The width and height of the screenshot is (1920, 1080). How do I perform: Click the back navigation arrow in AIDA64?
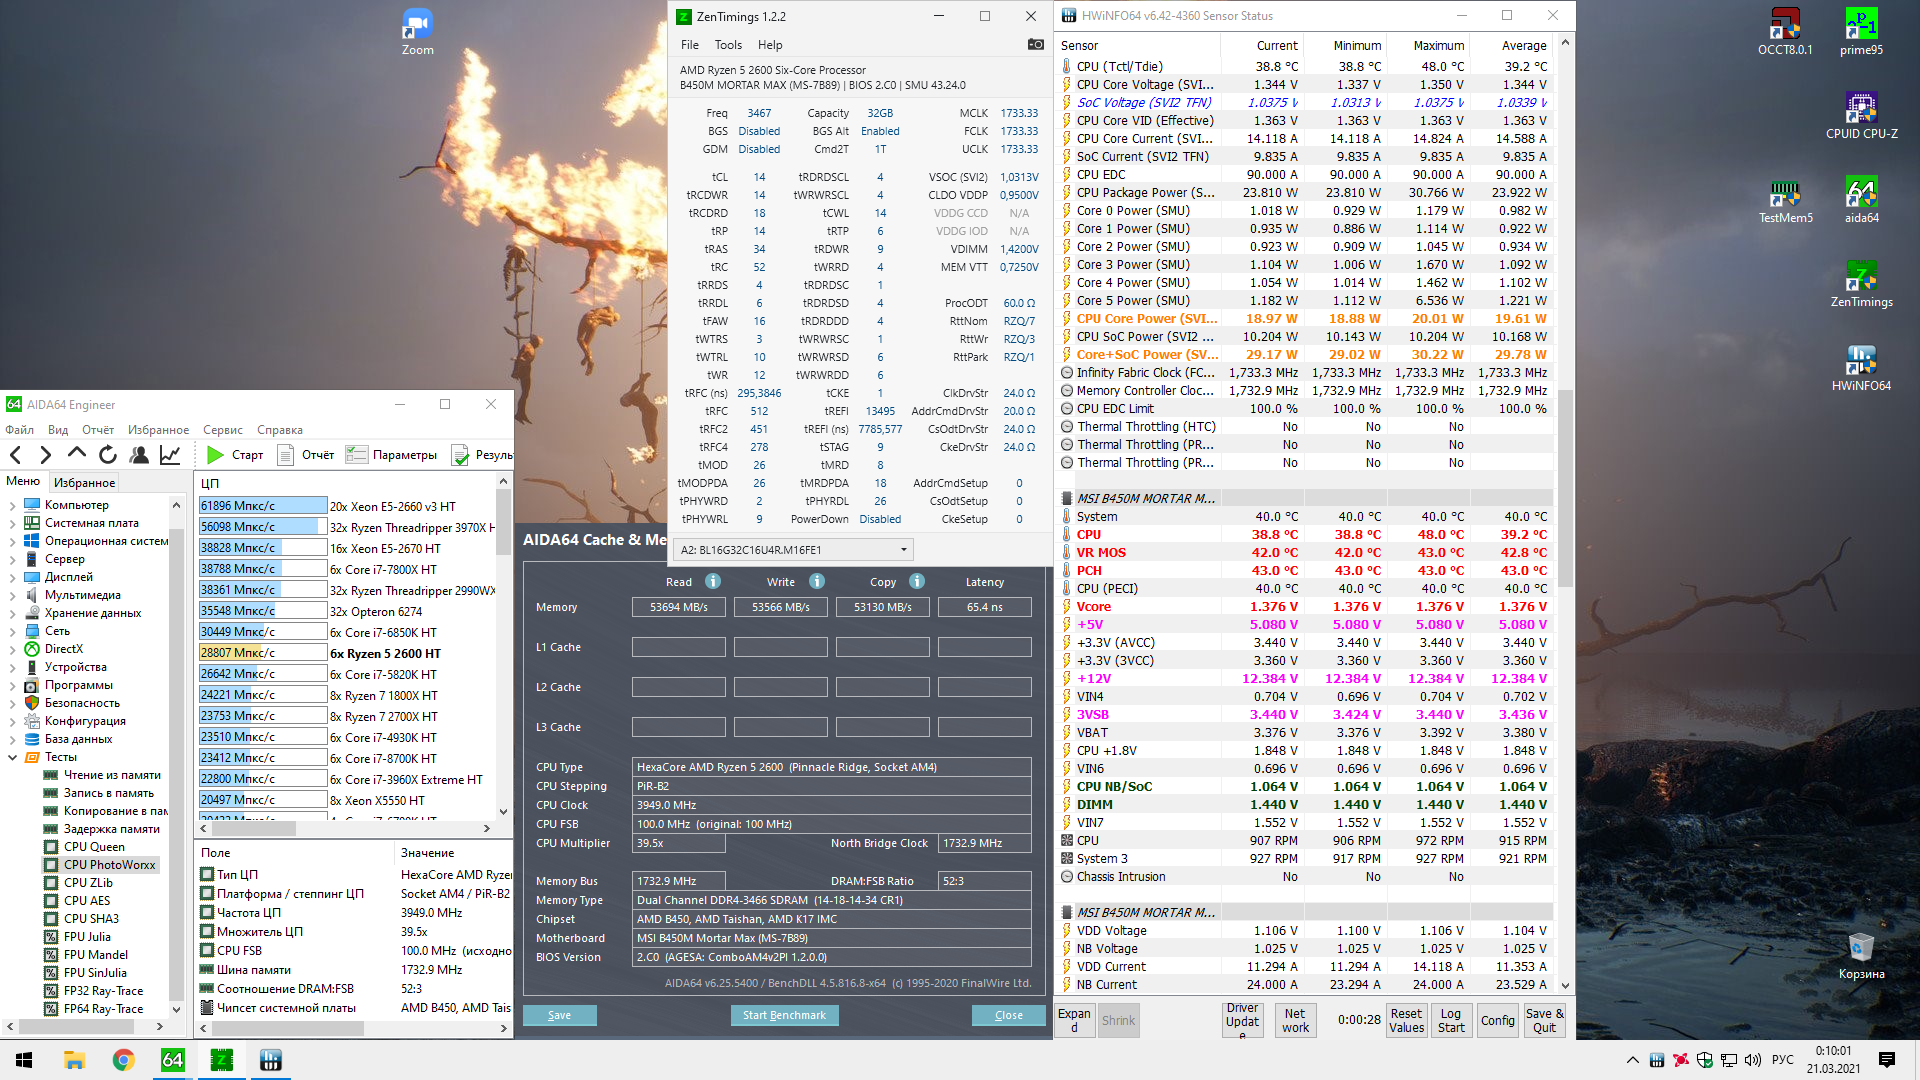click(x=16, y=455)
